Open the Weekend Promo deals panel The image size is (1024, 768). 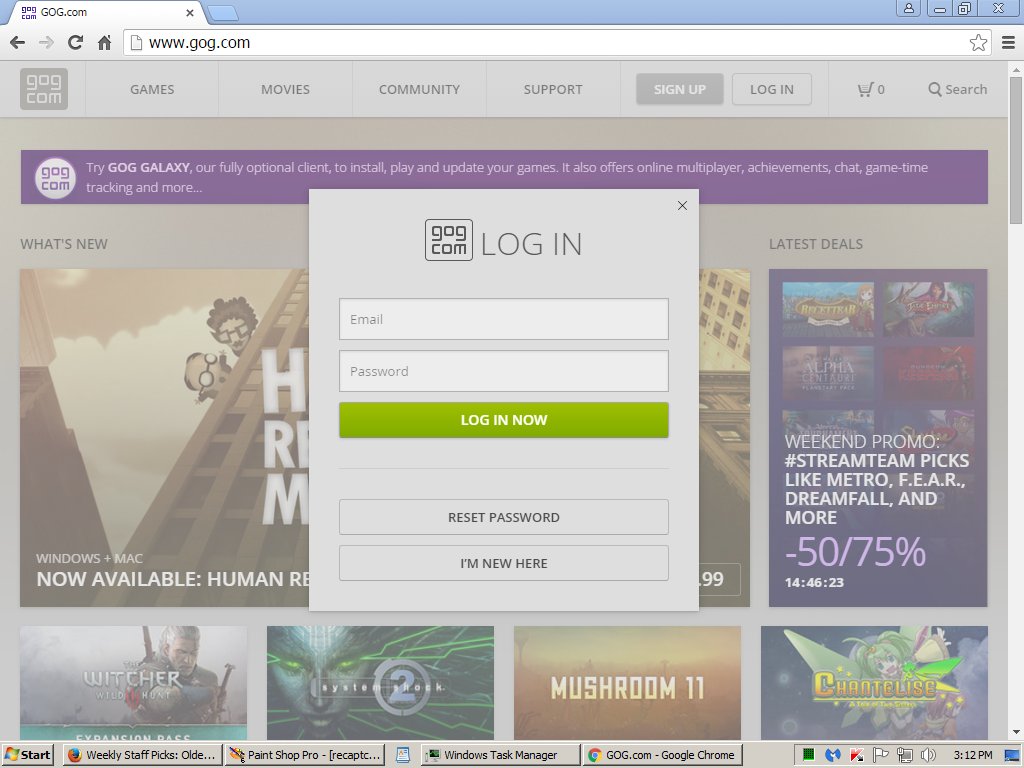coord(878,438)
